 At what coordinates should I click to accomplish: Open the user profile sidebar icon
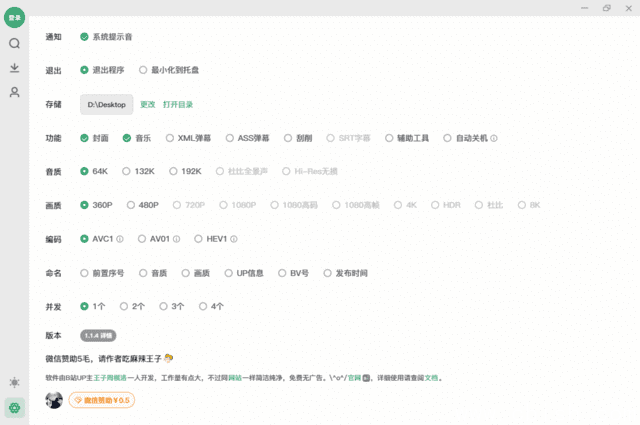(14, 92)
